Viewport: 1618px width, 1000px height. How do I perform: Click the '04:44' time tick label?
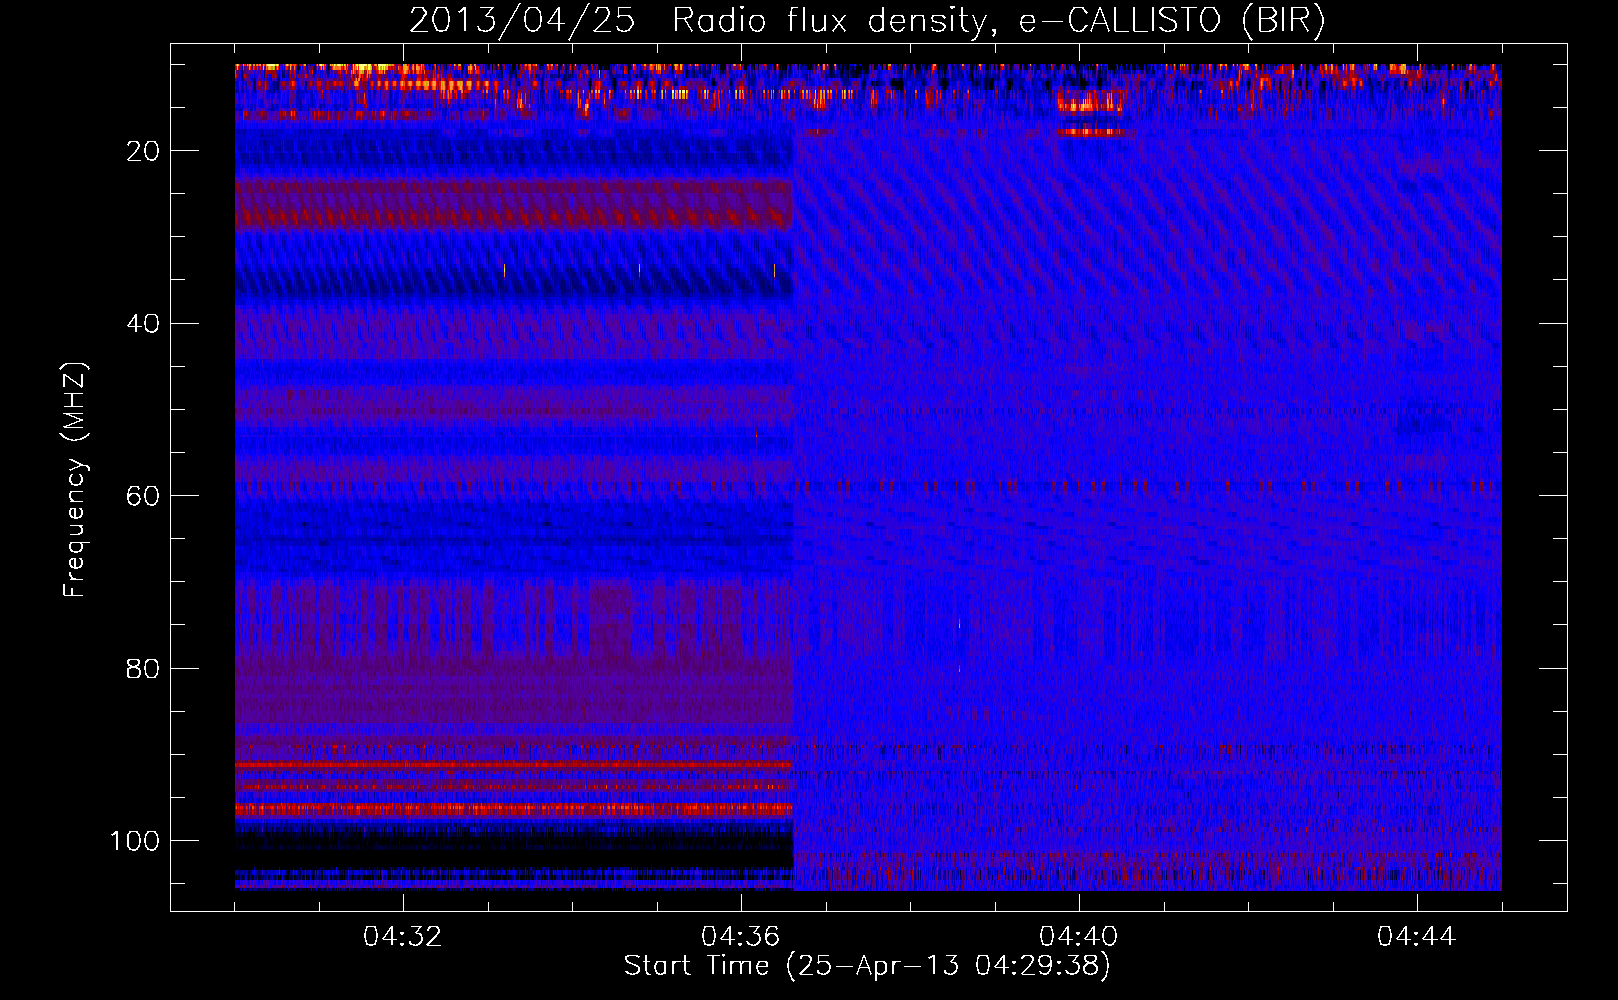point(1417,937)
